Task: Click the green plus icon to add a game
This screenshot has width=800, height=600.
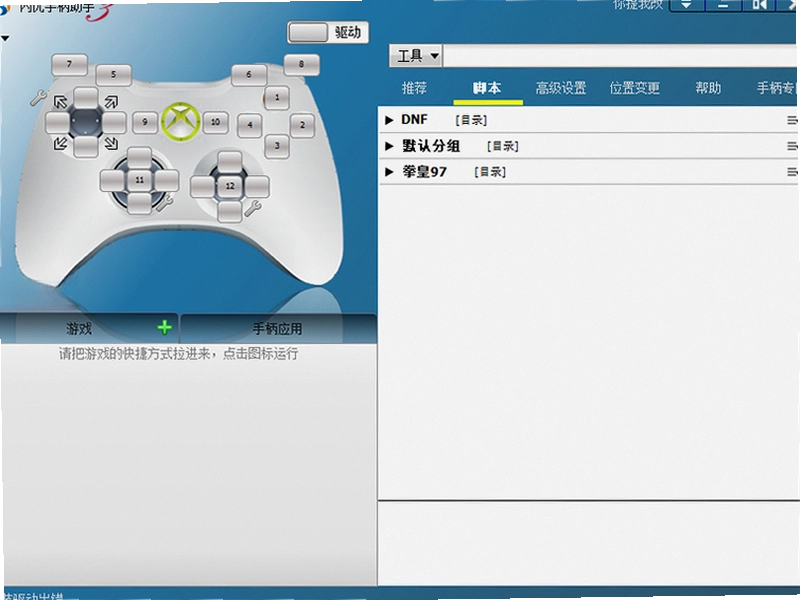Action: coord(164,327)
